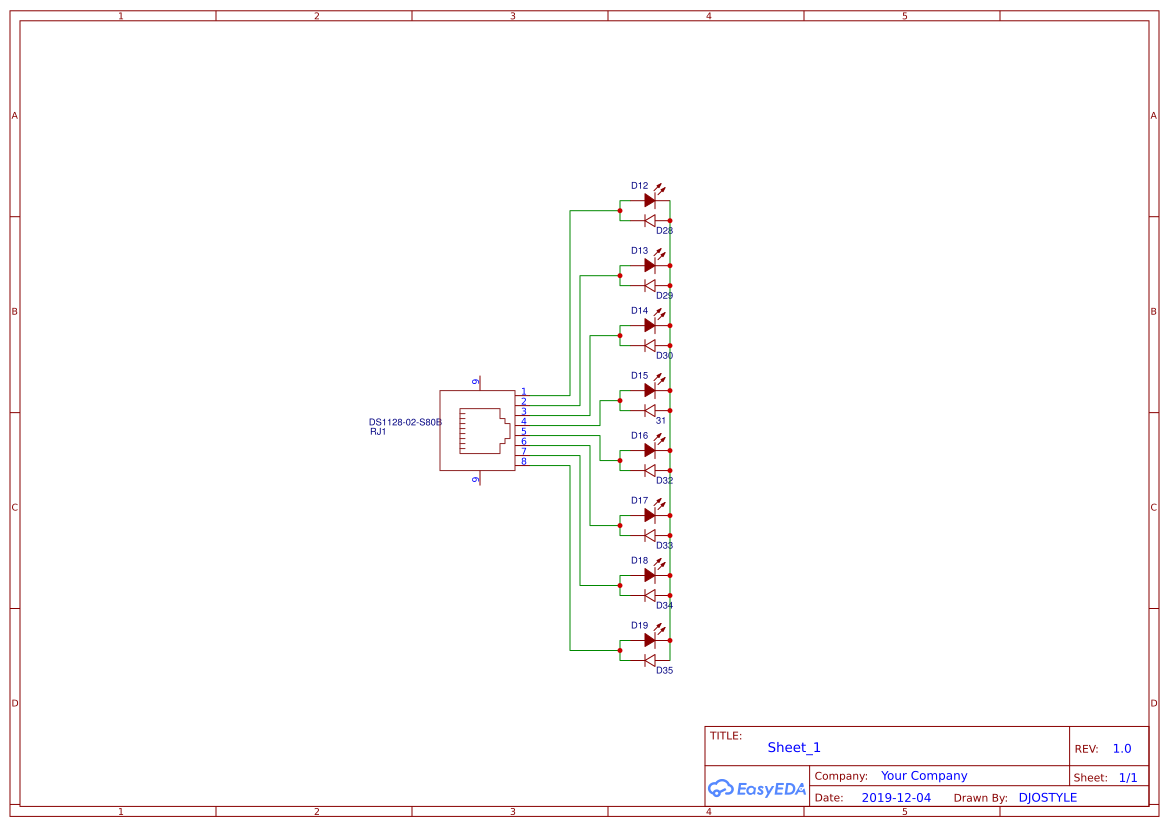
Task: Select the D32 designator label
Action: tap(664, 480)
